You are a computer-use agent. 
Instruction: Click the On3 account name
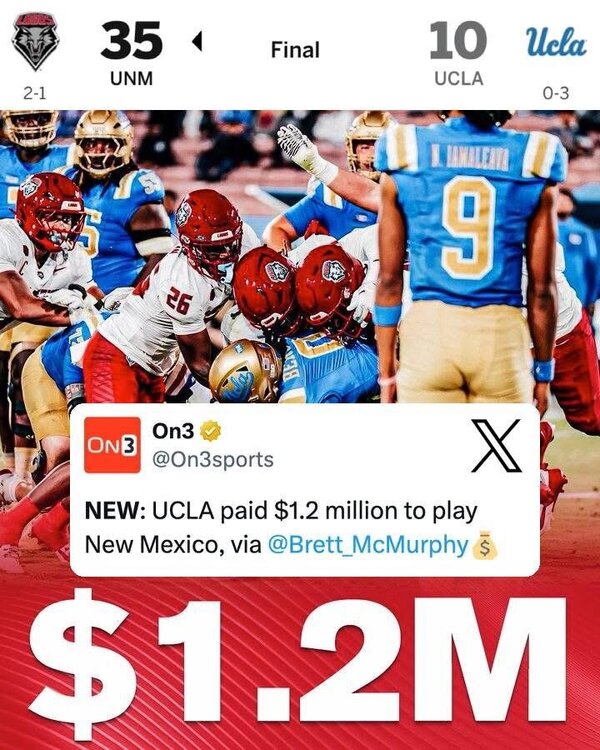click(173, 431)
